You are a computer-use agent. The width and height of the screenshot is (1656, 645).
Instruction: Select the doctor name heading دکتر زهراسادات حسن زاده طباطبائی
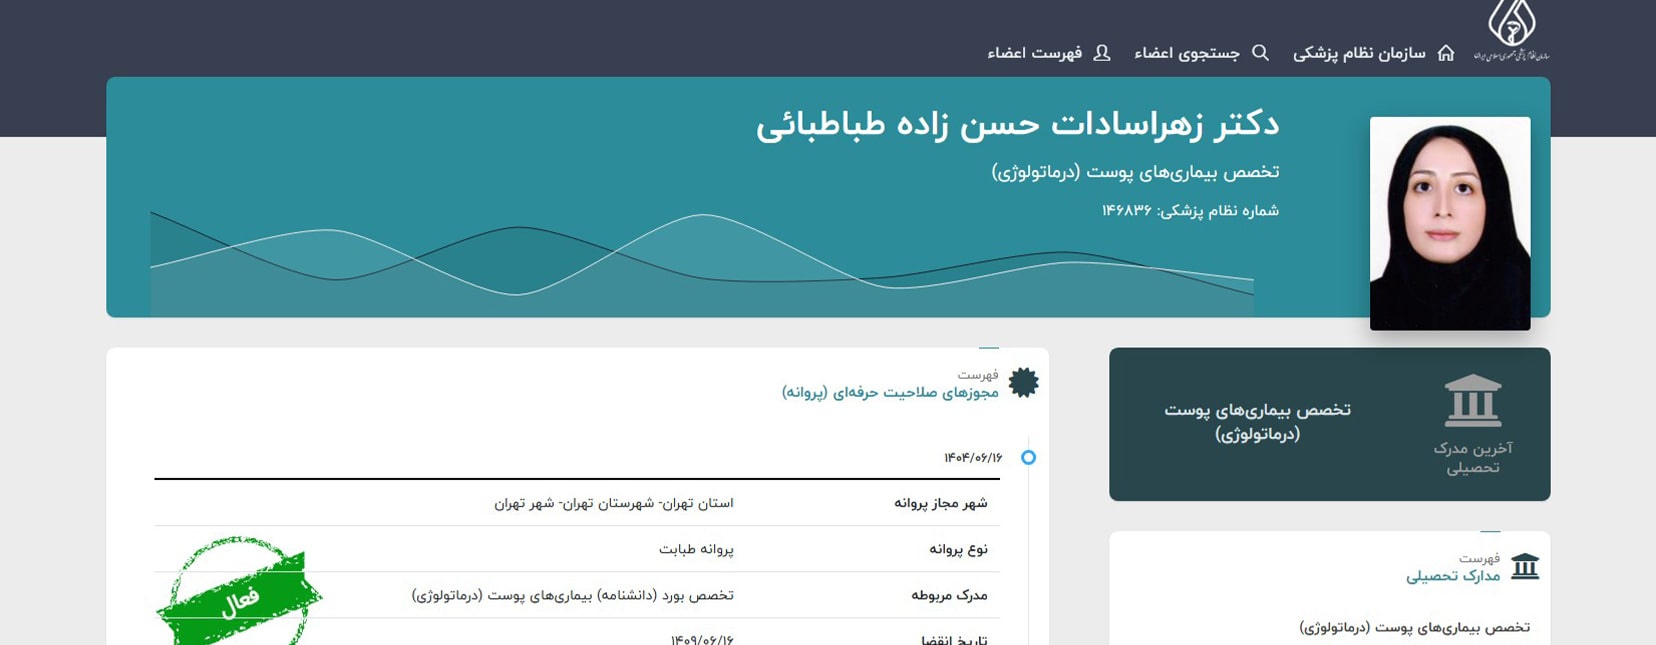click(x=1017, y=124)
